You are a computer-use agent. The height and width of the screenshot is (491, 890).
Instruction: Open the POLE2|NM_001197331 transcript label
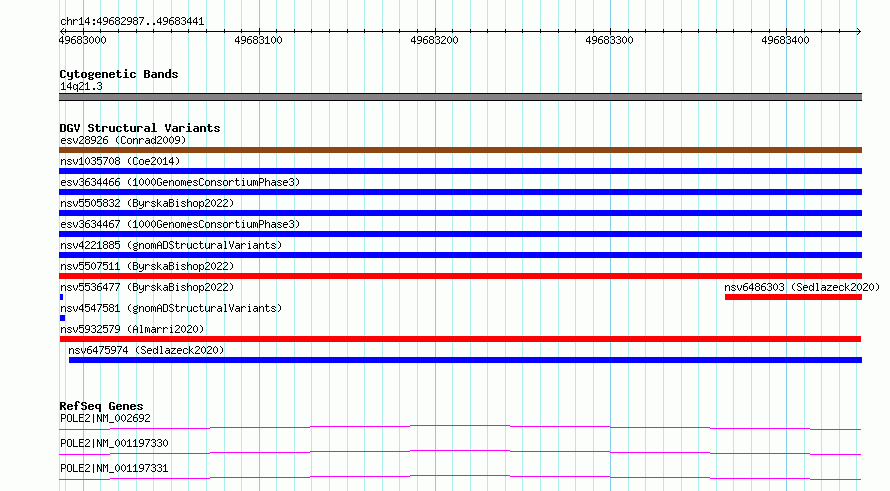pyautogui.click(x=114, y=468)
